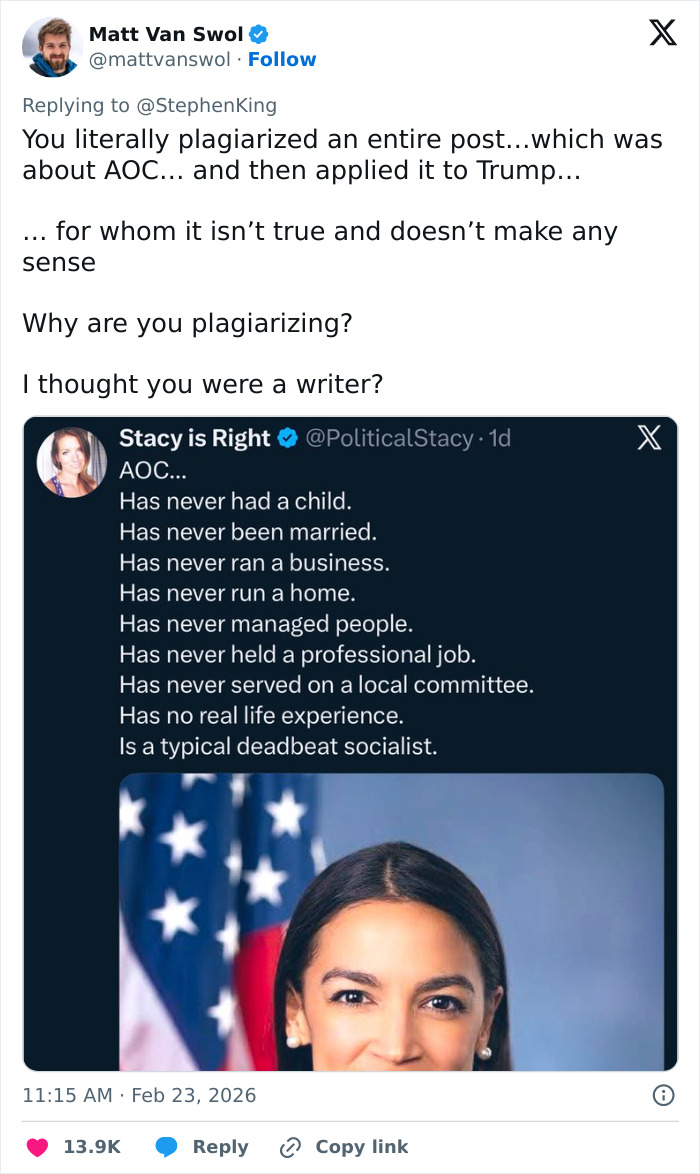Click the verified badge beside Matt Van Swol
700x1174 pixels.
pos(259,35)
